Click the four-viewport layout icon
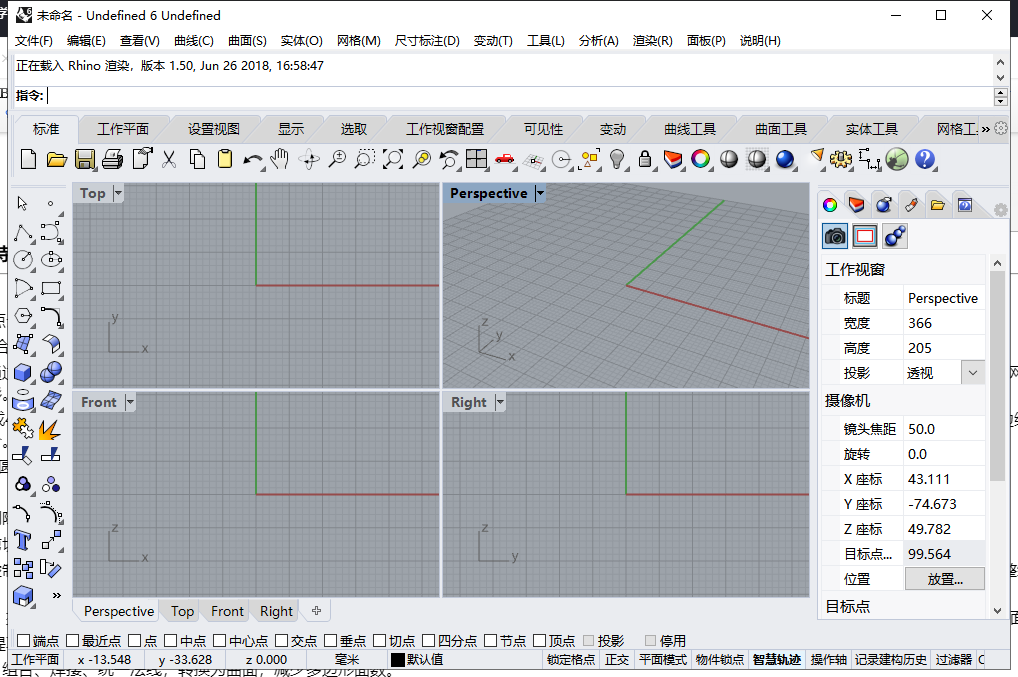This screenshot has width=1018, height=677. click(x=477, y=159)
